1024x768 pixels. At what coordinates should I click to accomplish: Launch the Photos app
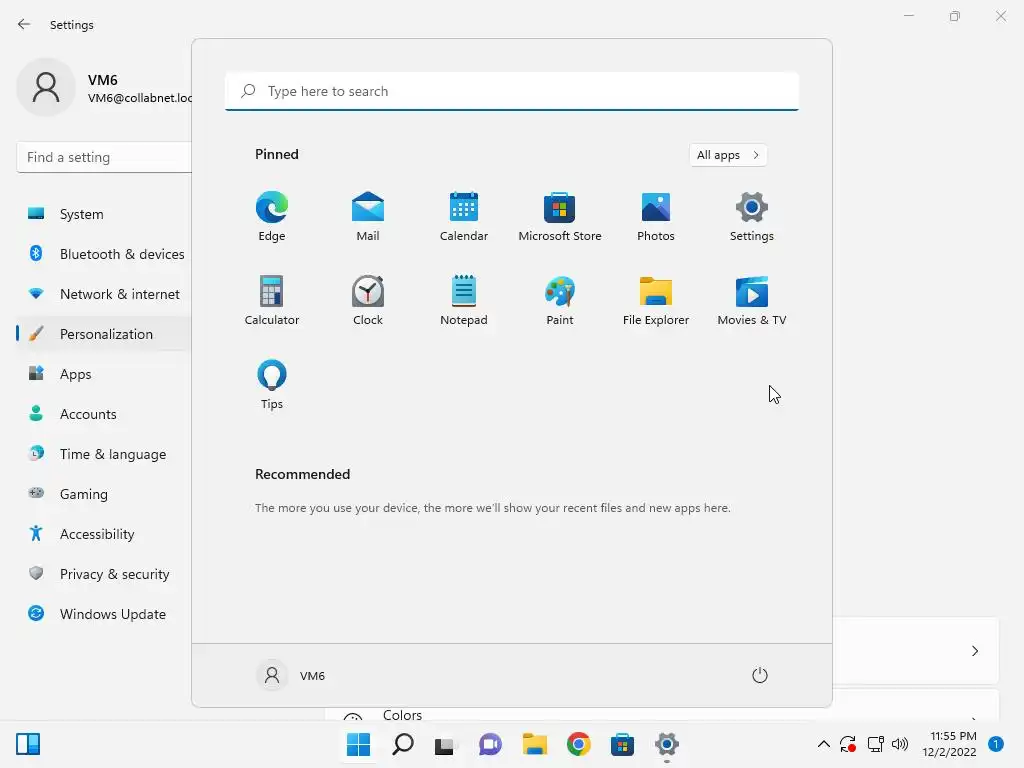pos(656,217)
